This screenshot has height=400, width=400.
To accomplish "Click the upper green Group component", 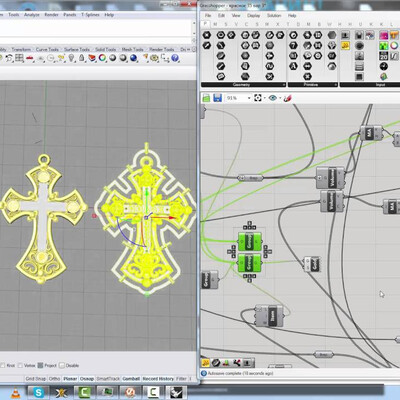I will pos(250,241).
